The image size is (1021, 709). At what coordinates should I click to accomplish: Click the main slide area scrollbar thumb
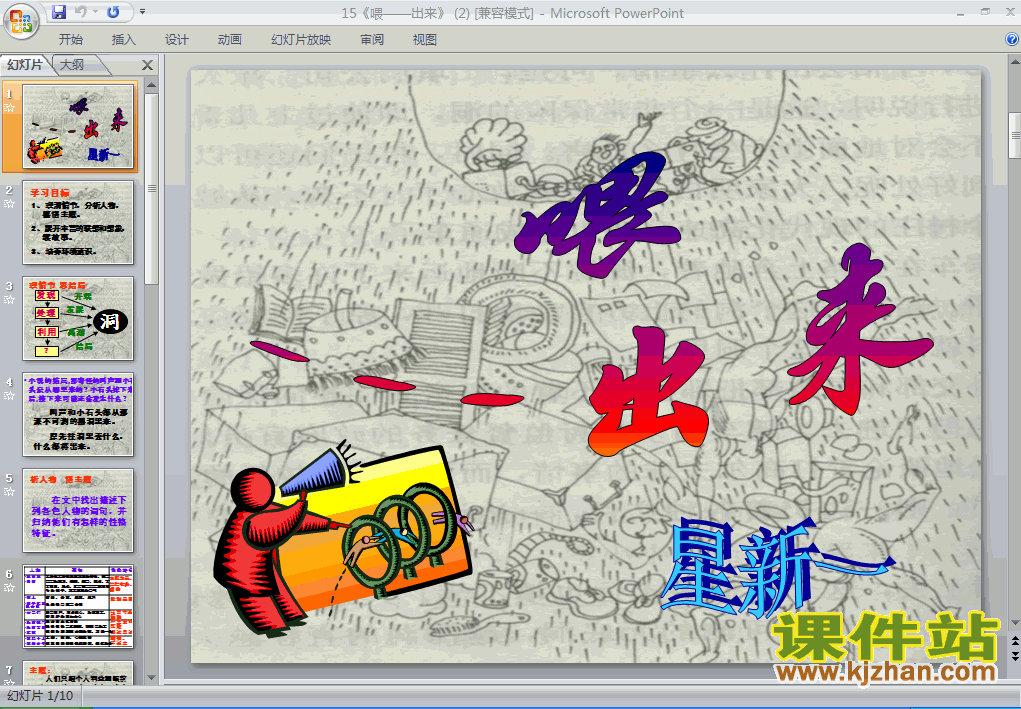click(x=1014, y=135)
